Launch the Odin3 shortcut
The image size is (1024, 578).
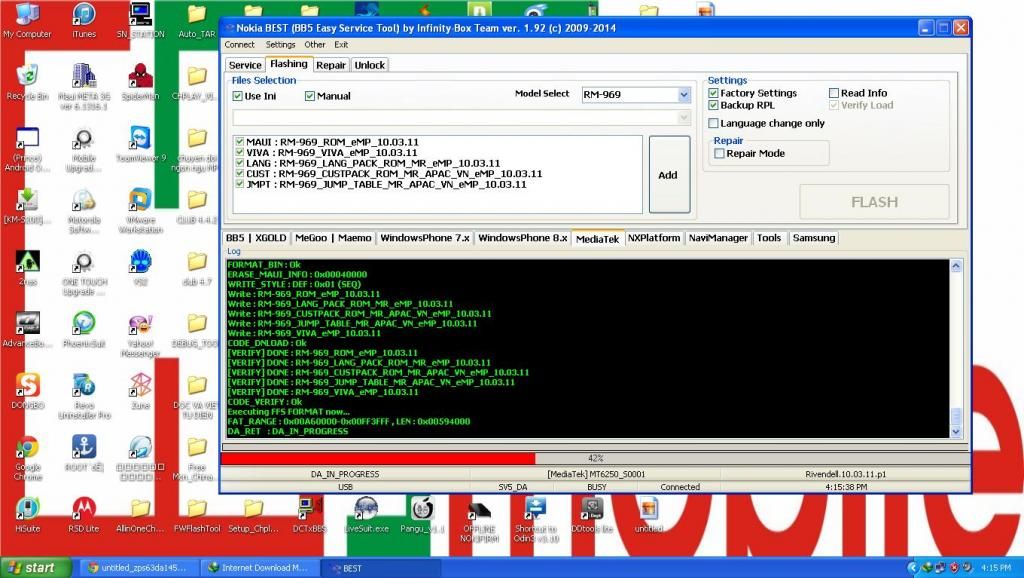pos(536,519)
